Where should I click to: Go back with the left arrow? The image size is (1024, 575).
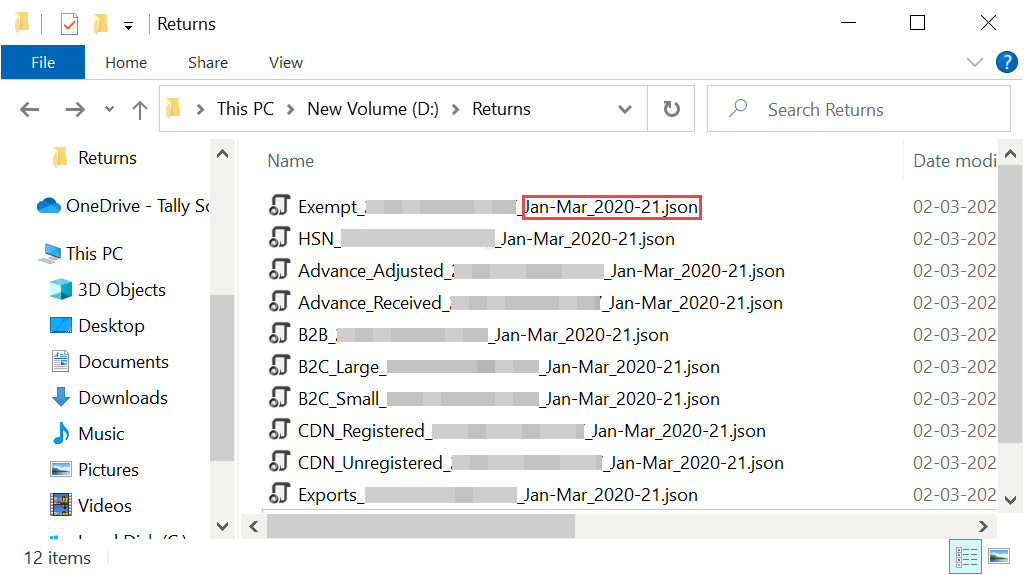pyautogui.click(x=29, y=109)
